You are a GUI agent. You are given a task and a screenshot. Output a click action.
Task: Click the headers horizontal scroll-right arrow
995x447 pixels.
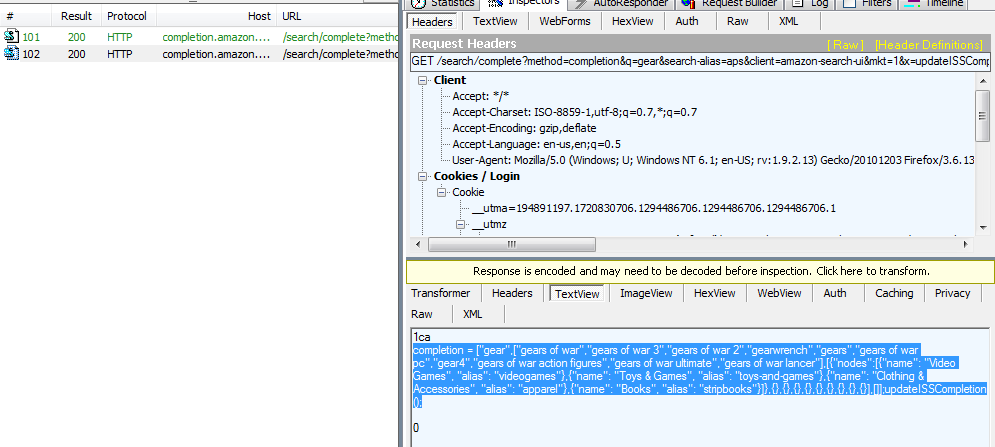point(966,244)
